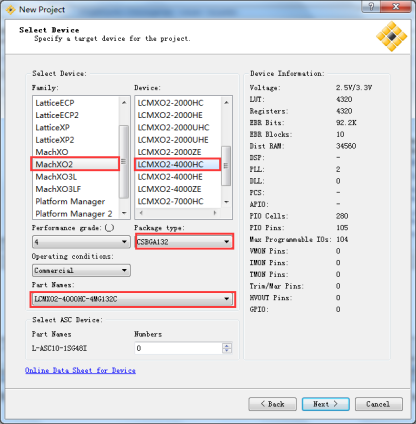Open the Performance grade dropdown

(81, 242)
